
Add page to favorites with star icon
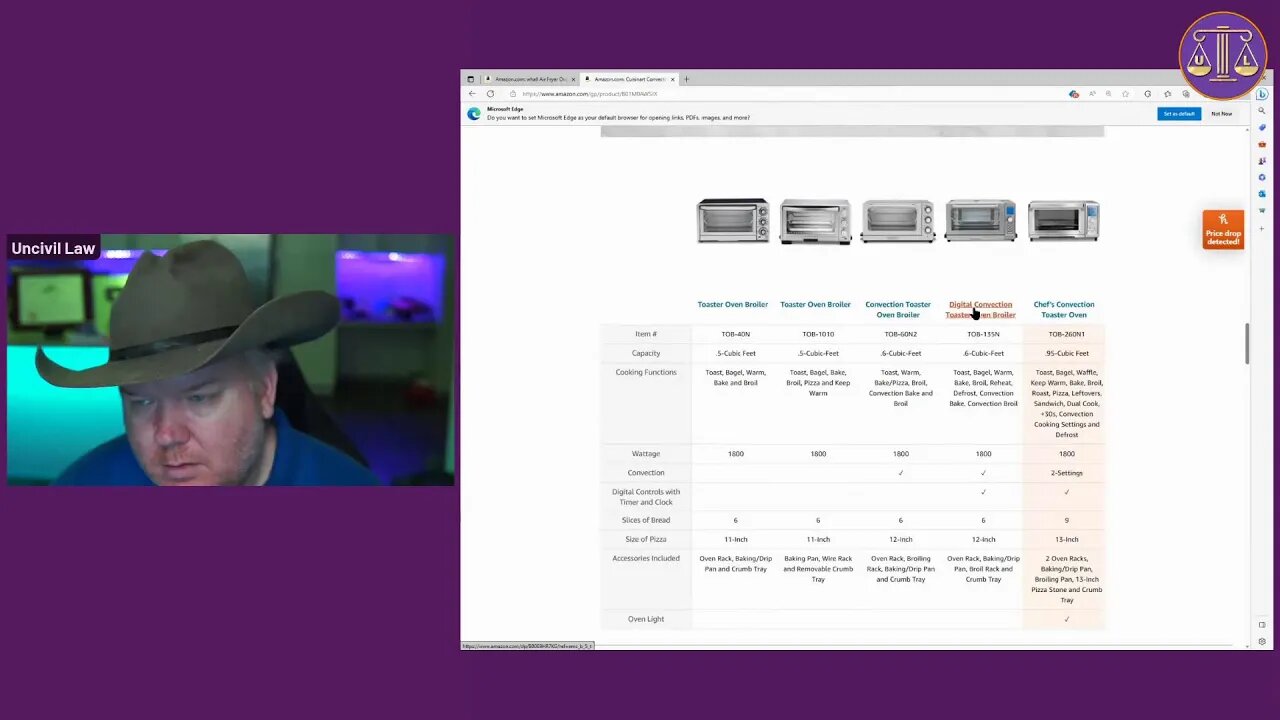pos(1125,94)
